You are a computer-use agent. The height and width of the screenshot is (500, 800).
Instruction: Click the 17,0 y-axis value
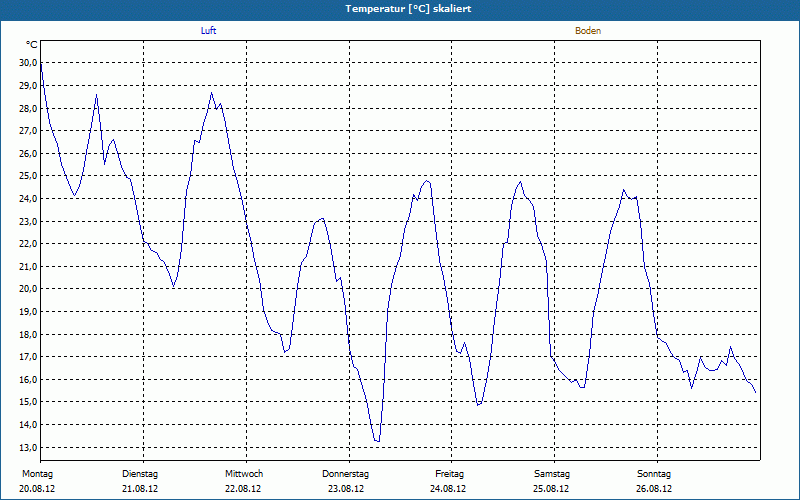pos(28,357)
